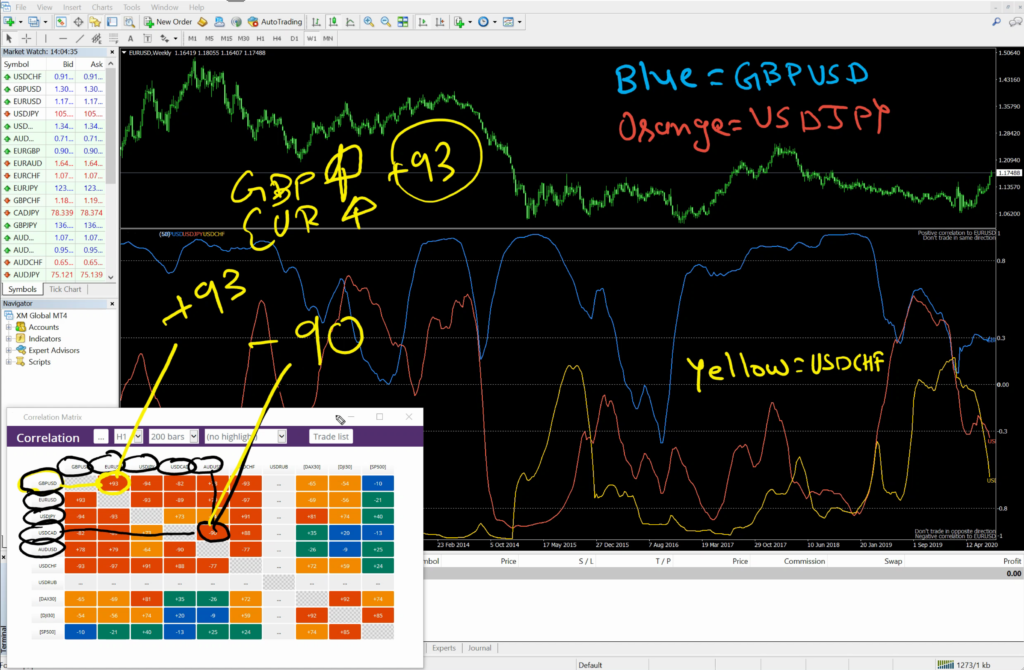1024x670 pixels.
Task: Toggle the D1 timeframe on
Action: [x=295, y=38]
